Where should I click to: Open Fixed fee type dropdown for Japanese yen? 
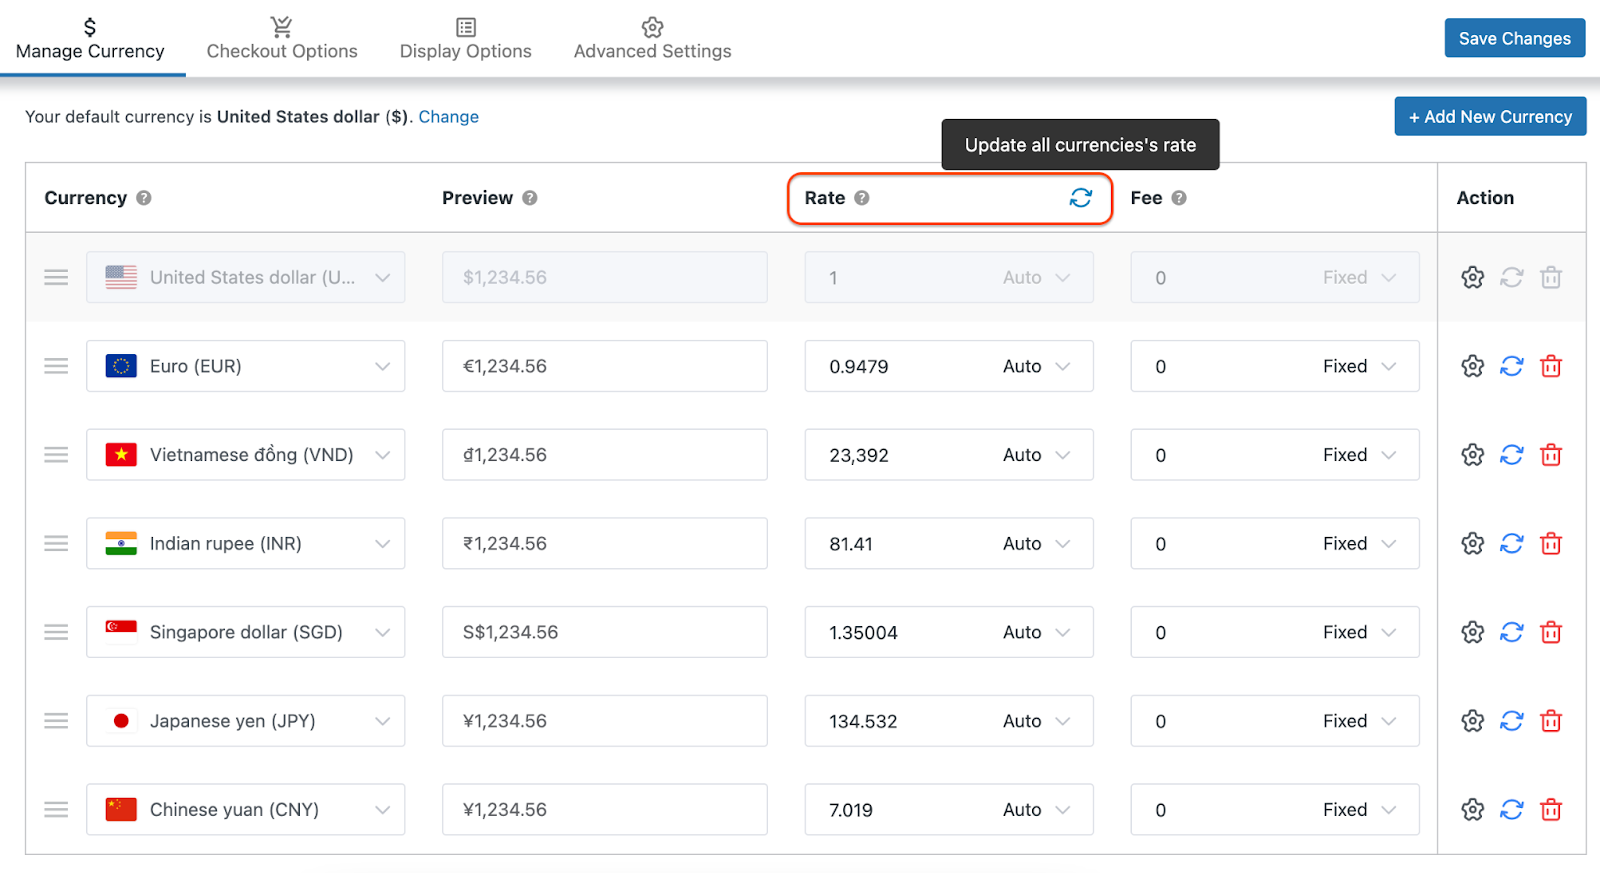[1358, 721]
